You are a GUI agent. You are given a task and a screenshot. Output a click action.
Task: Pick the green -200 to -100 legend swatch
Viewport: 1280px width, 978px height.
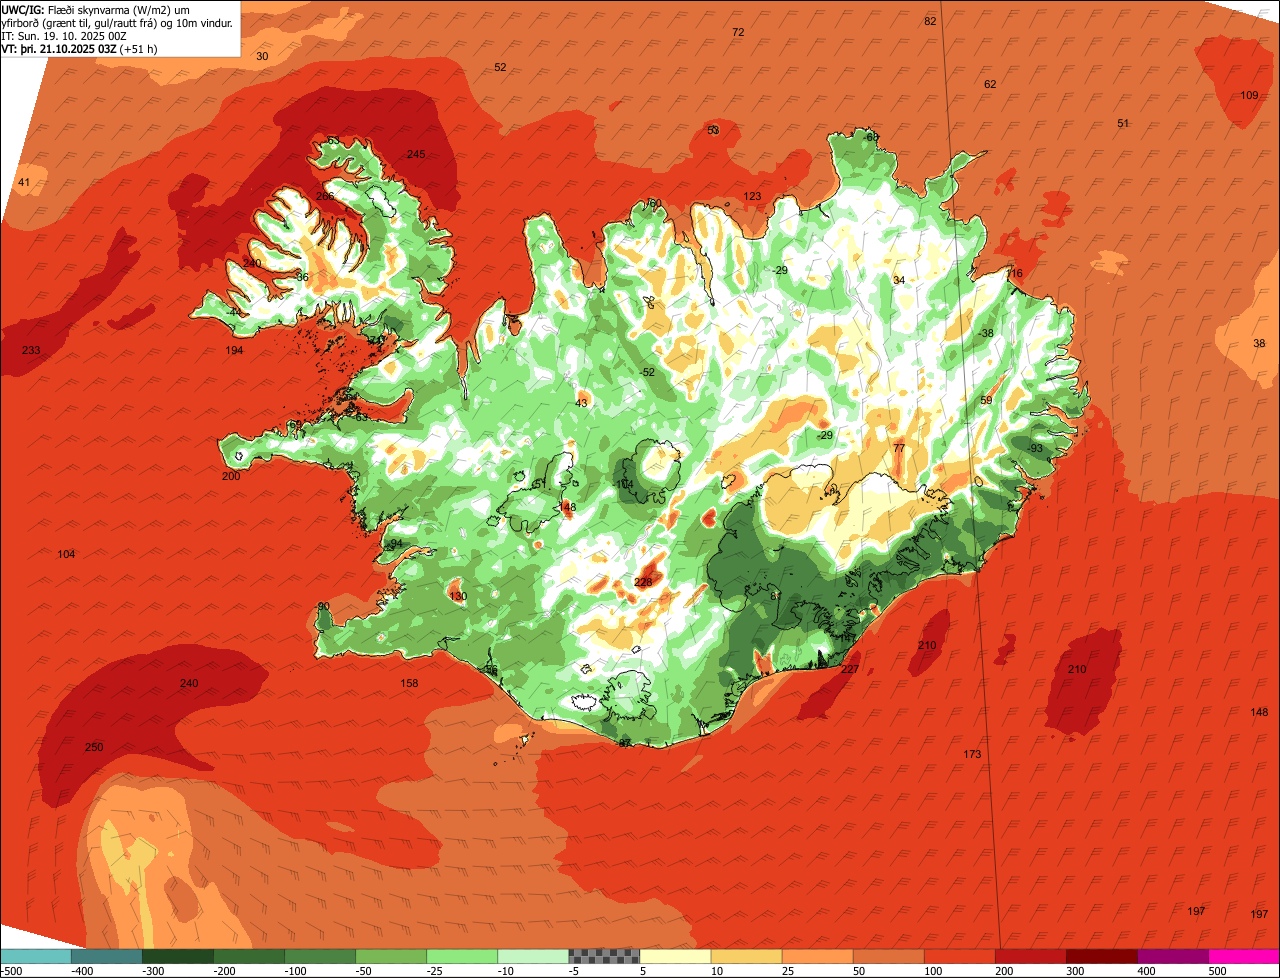click(249, 956)
